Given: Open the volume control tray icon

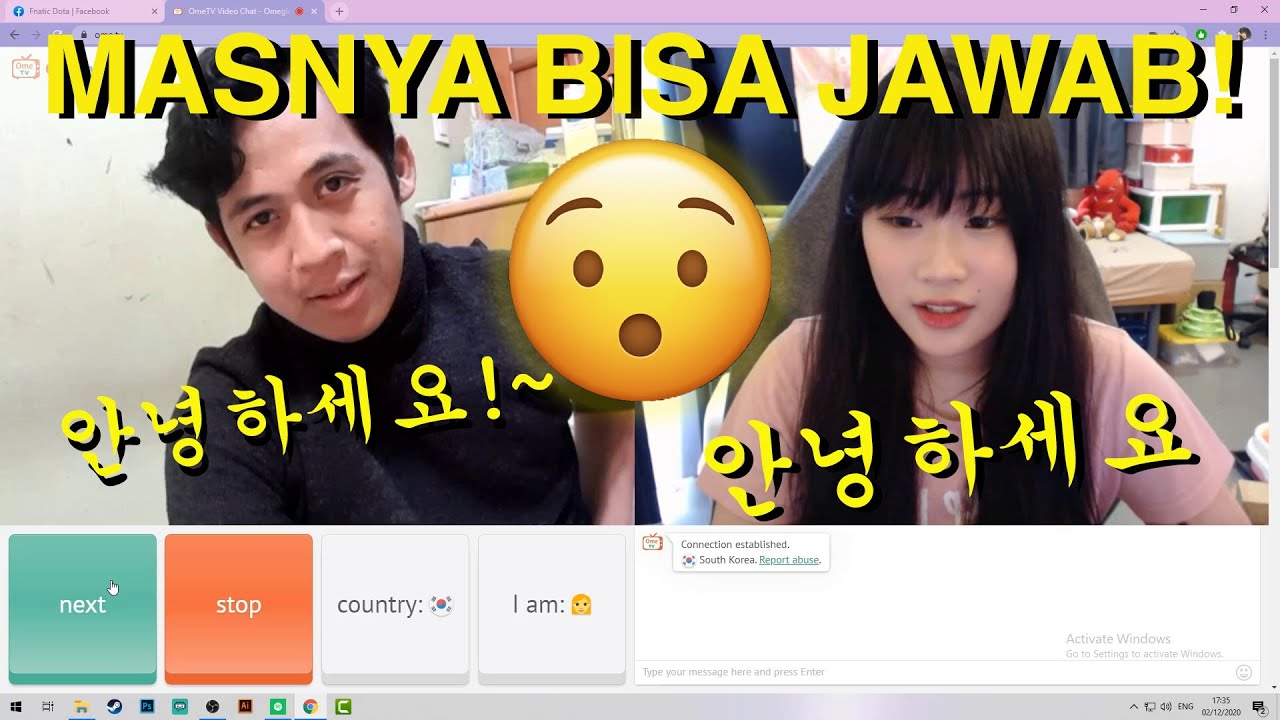Looking at the screenshot, I should point(1166,707).
